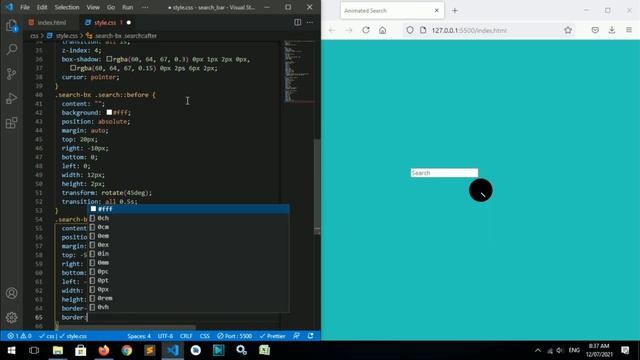Open the Selection menu
Viewport: 640px width, 360px height.
(x=67, y=7)
